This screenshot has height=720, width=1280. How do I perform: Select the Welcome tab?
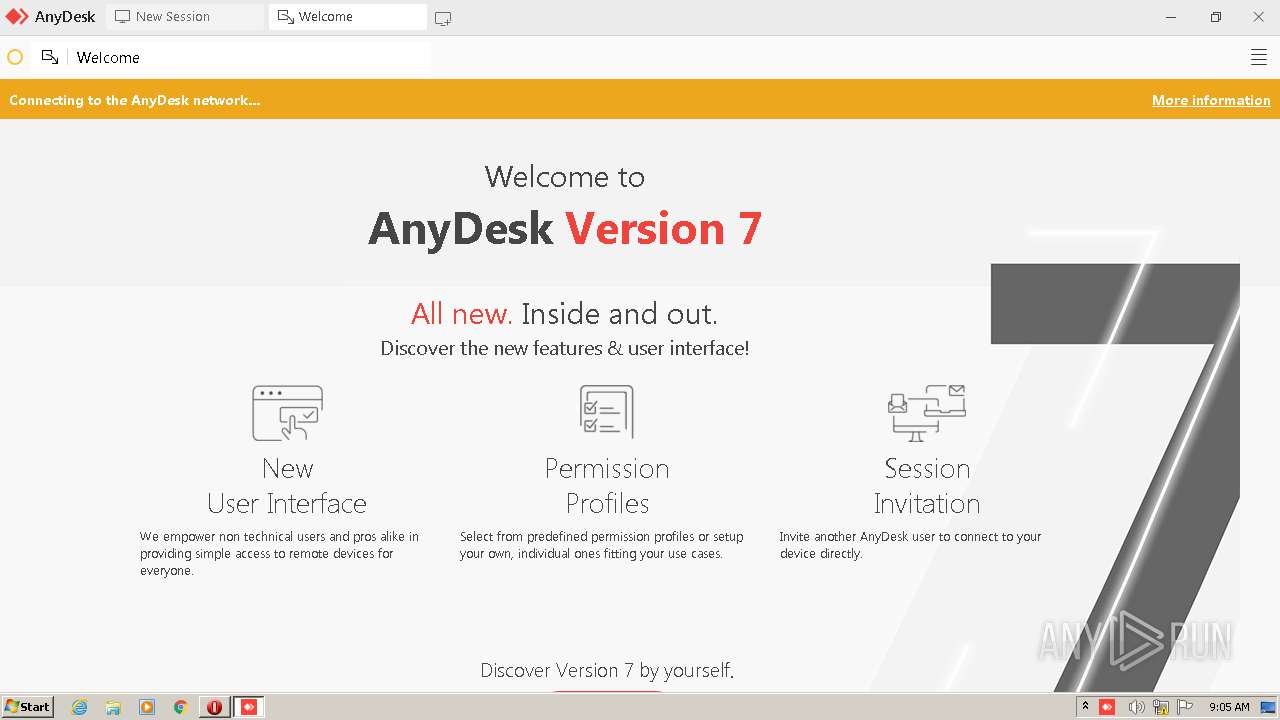[x=347, y=17]
